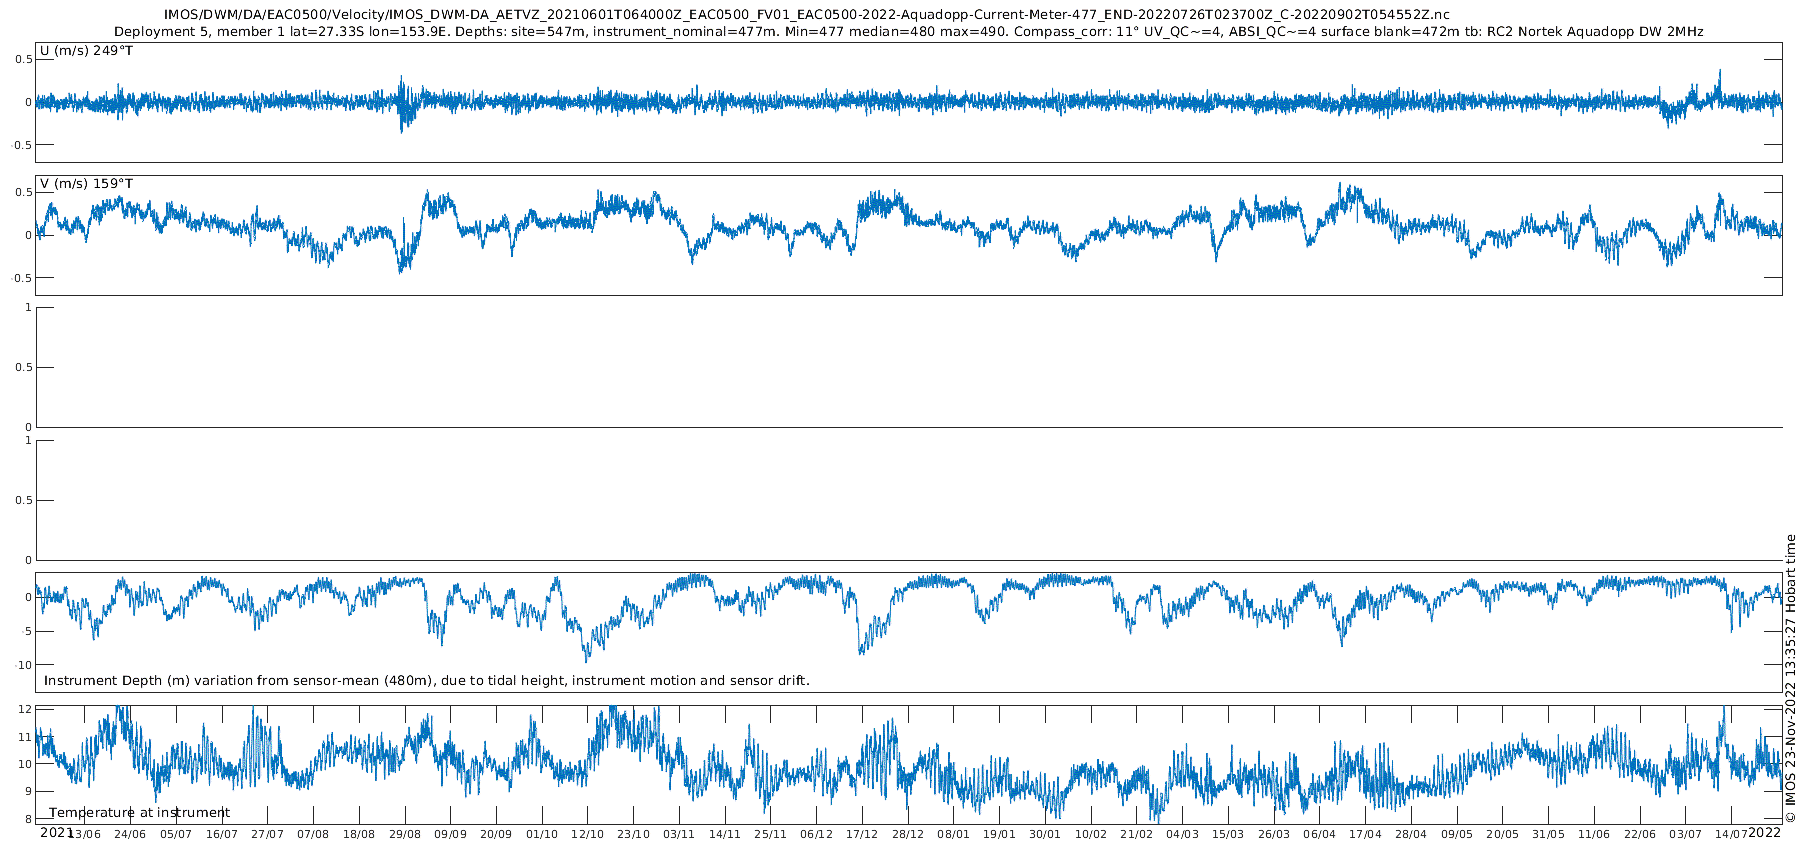
Task: Click the '0.5' tick on U velocity axis
Action: 24,60
